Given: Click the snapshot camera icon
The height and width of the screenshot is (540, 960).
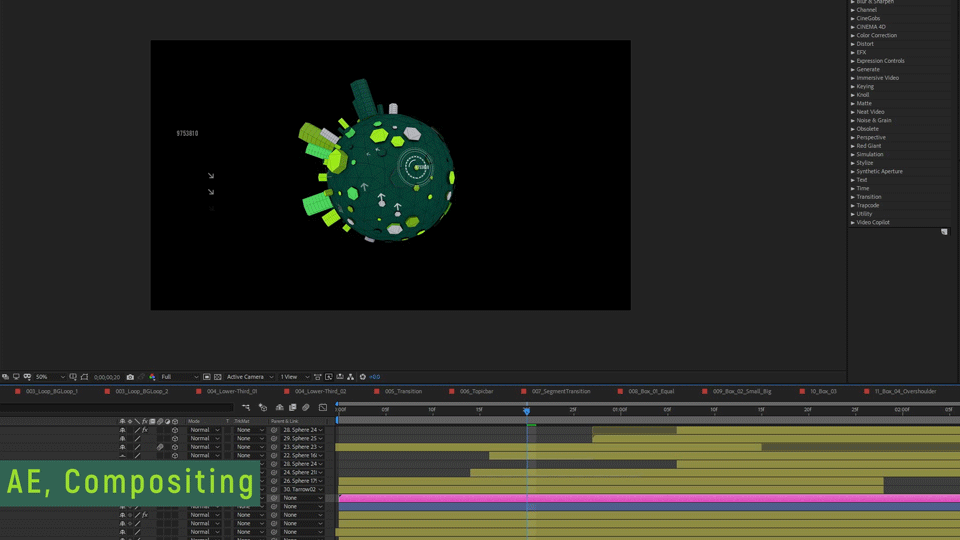Looking at the screenshot, I should 130,377.
